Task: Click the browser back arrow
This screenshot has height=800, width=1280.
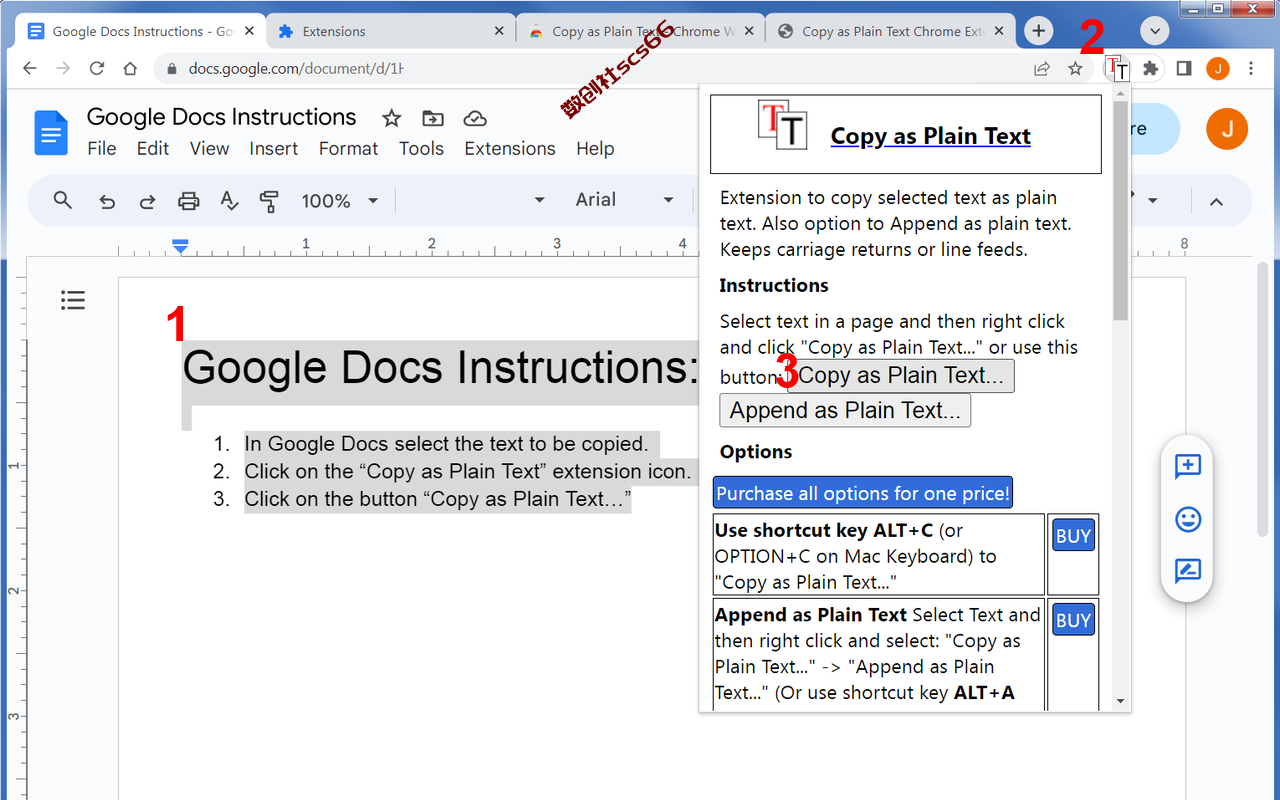Action: point(29,69)
